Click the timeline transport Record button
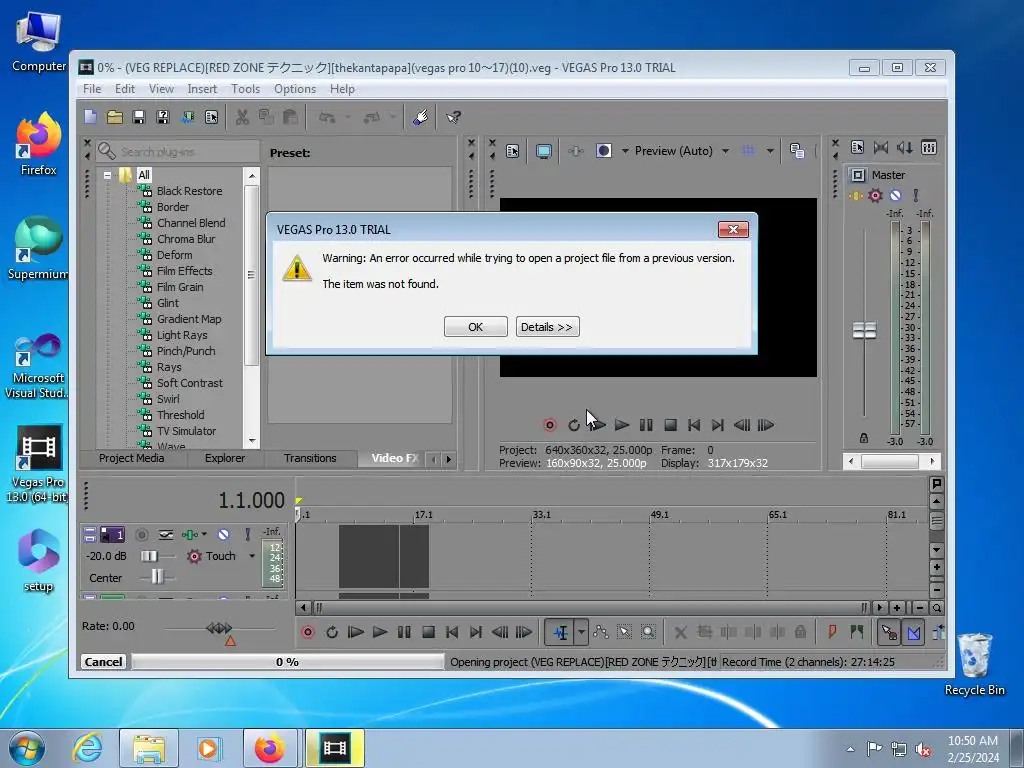The width and height of the screenshot is (1024, 768). tap(308, 632)
